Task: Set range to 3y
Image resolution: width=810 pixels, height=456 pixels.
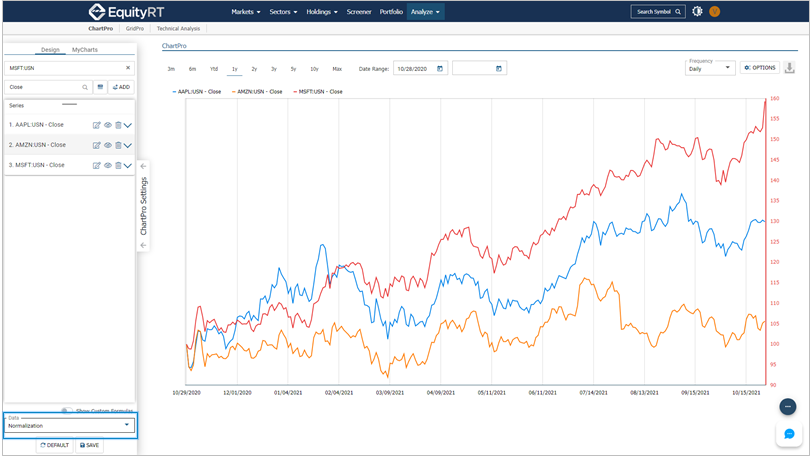Action: [x=274, y=69]
